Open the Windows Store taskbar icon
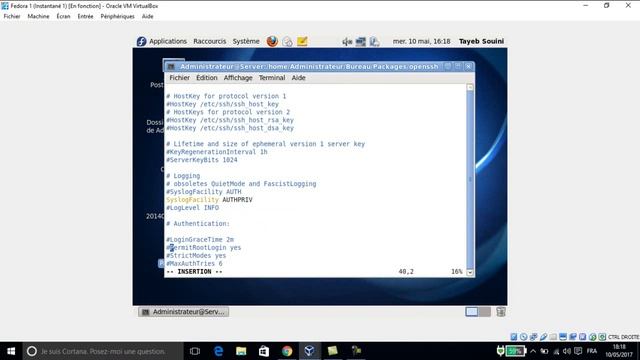640x360 pixels. tap(264, 351)
